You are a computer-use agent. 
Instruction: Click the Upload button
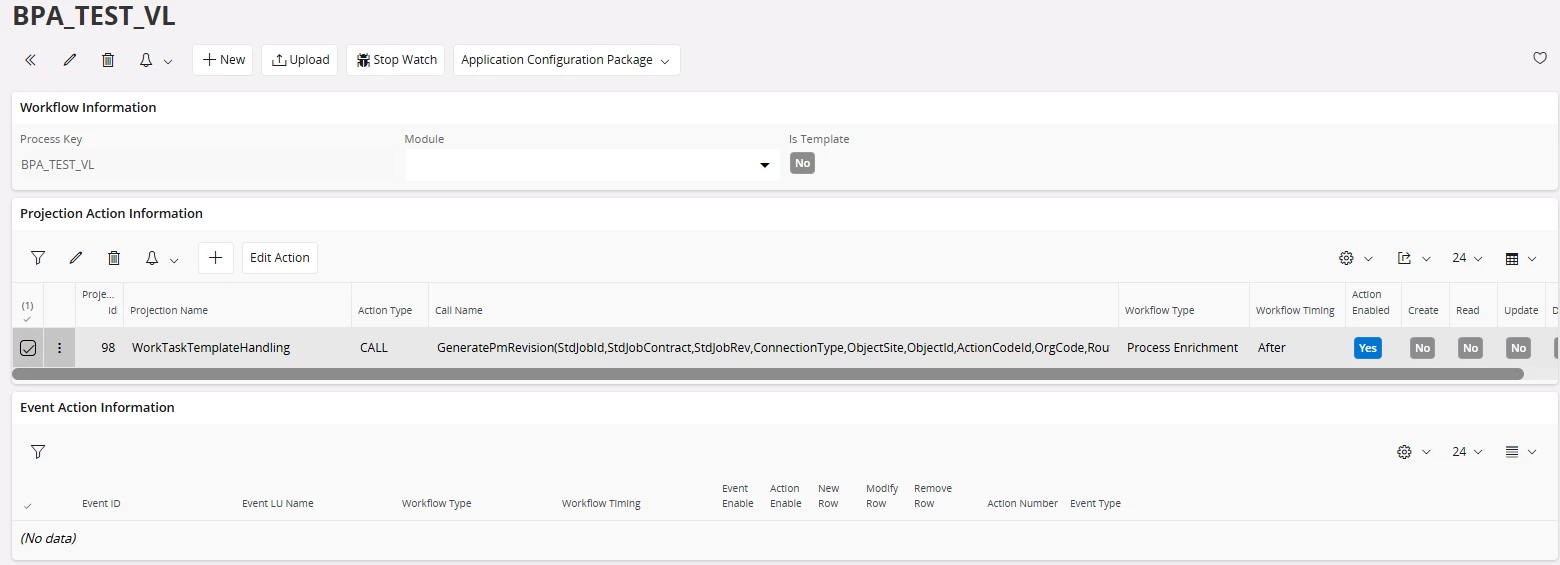point(301,60)
